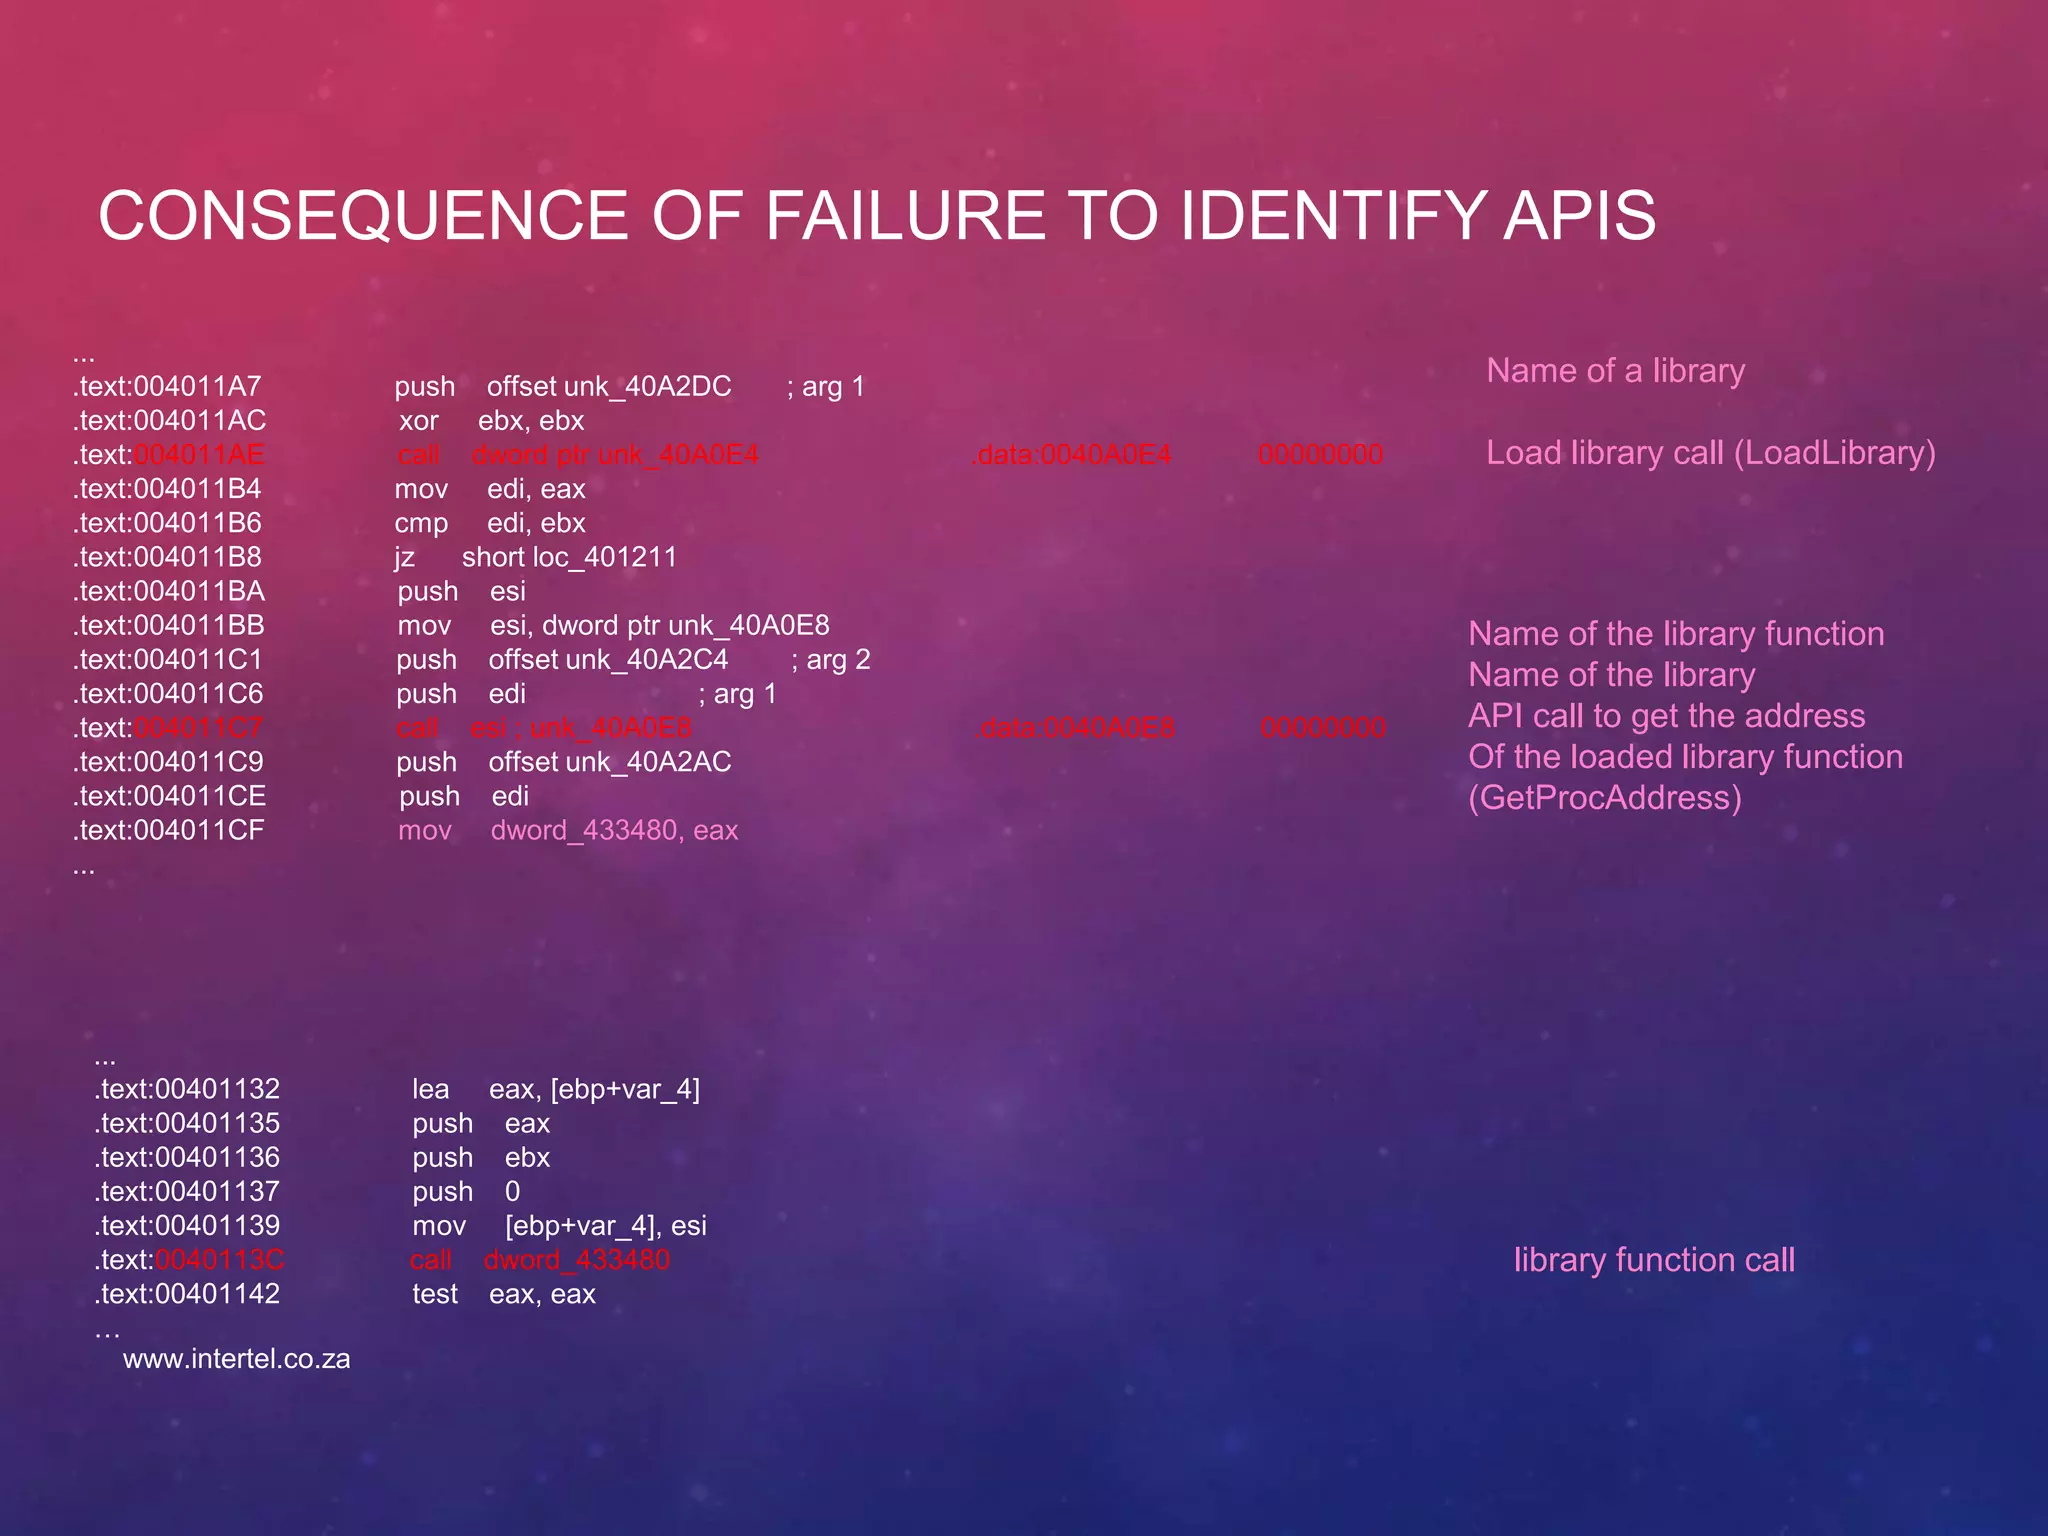The image size is (2048, 1536).
Task: Select 'push offset unk_40A2C4 ; arg 2'
Action: tap(633, 660)
